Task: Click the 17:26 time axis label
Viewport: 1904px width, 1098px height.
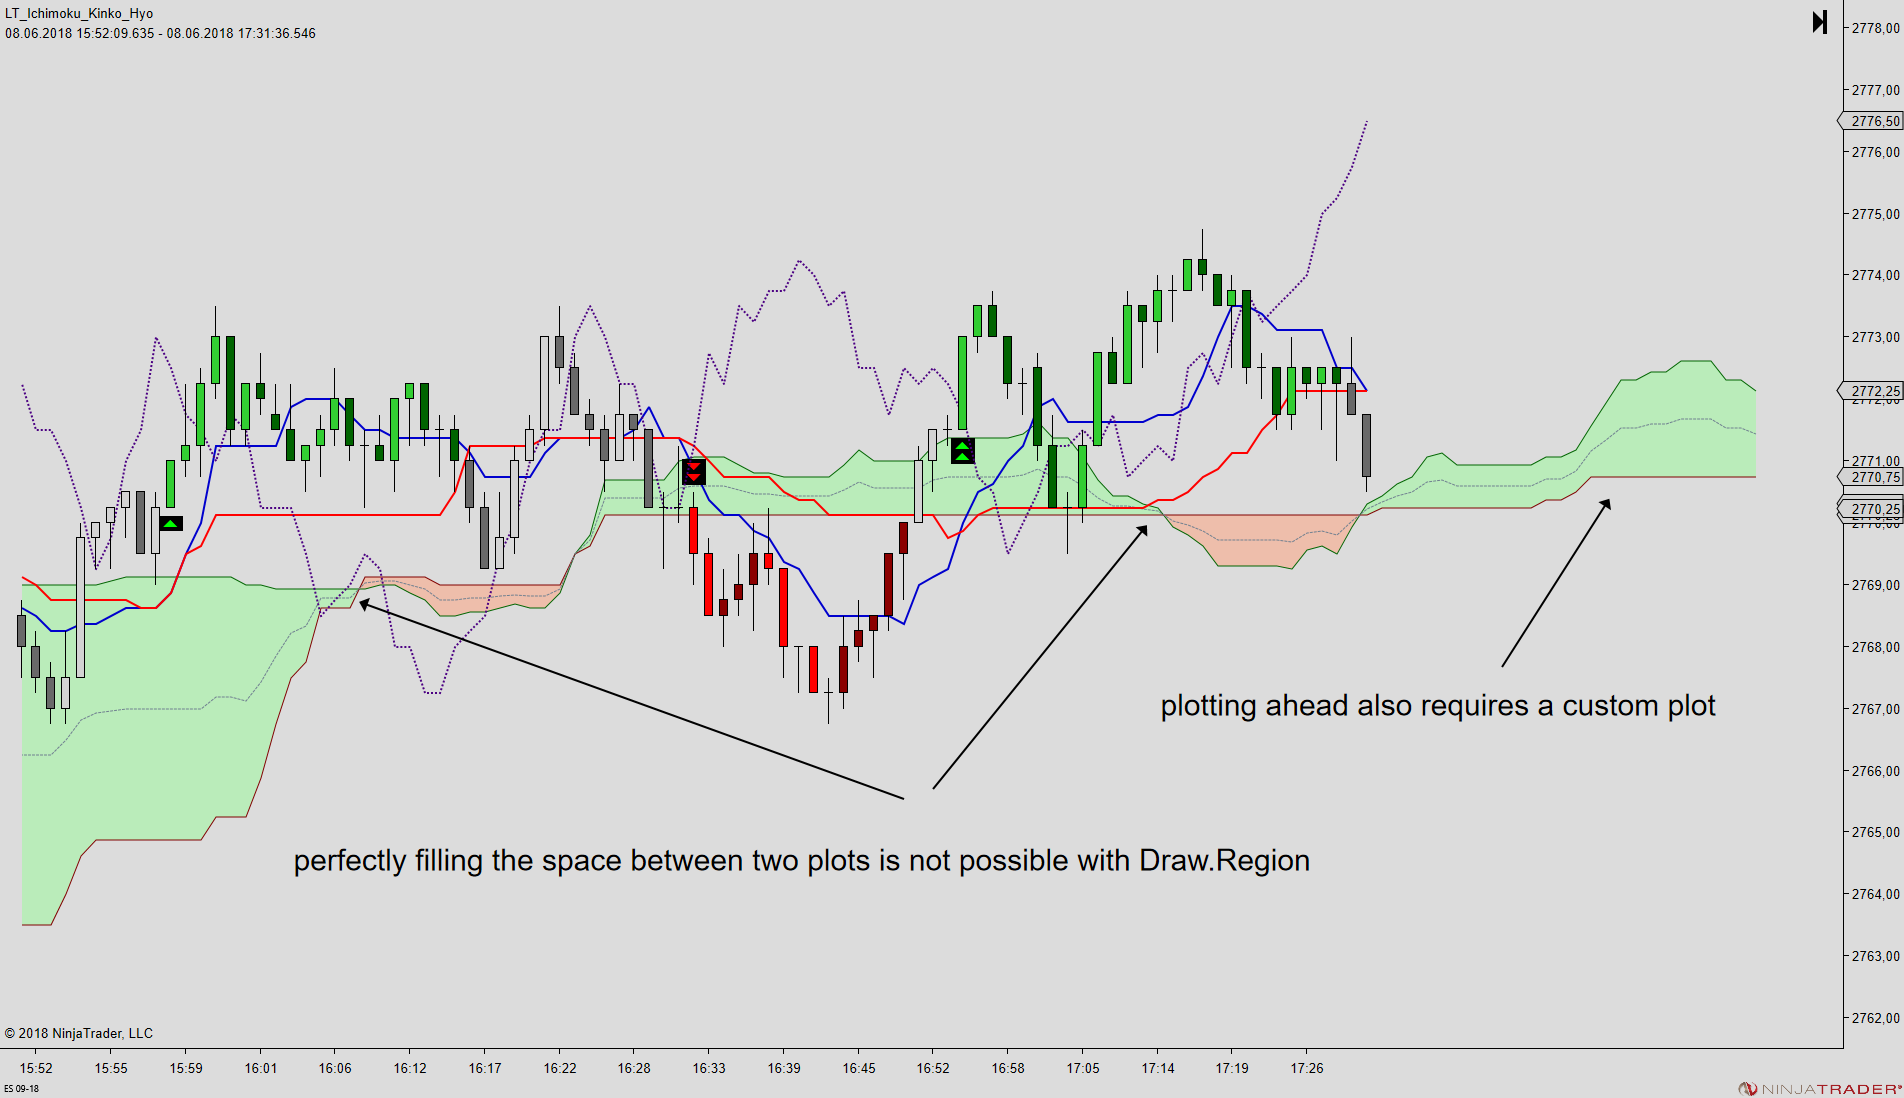Action: pyautogui.click(x=1307, y=1068)
